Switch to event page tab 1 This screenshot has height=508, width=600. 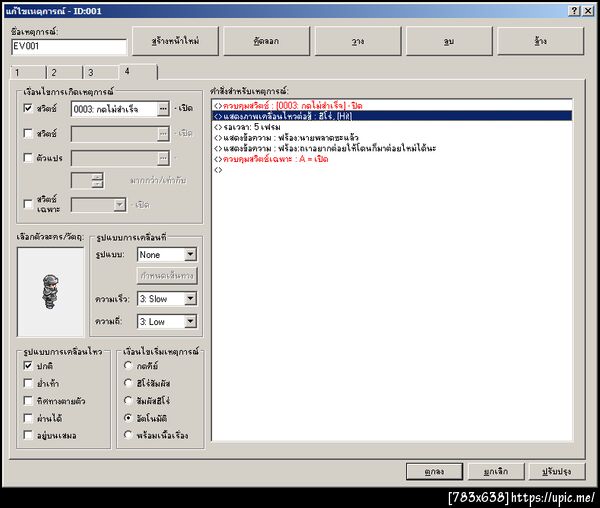pyautogui.click(x=28, y=72)
